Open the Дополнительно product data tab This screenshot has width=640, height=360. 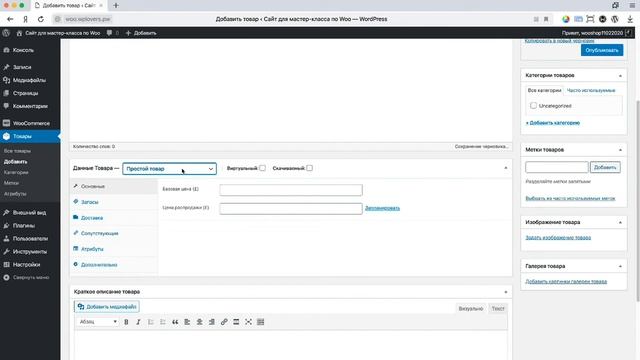point(114,265)
